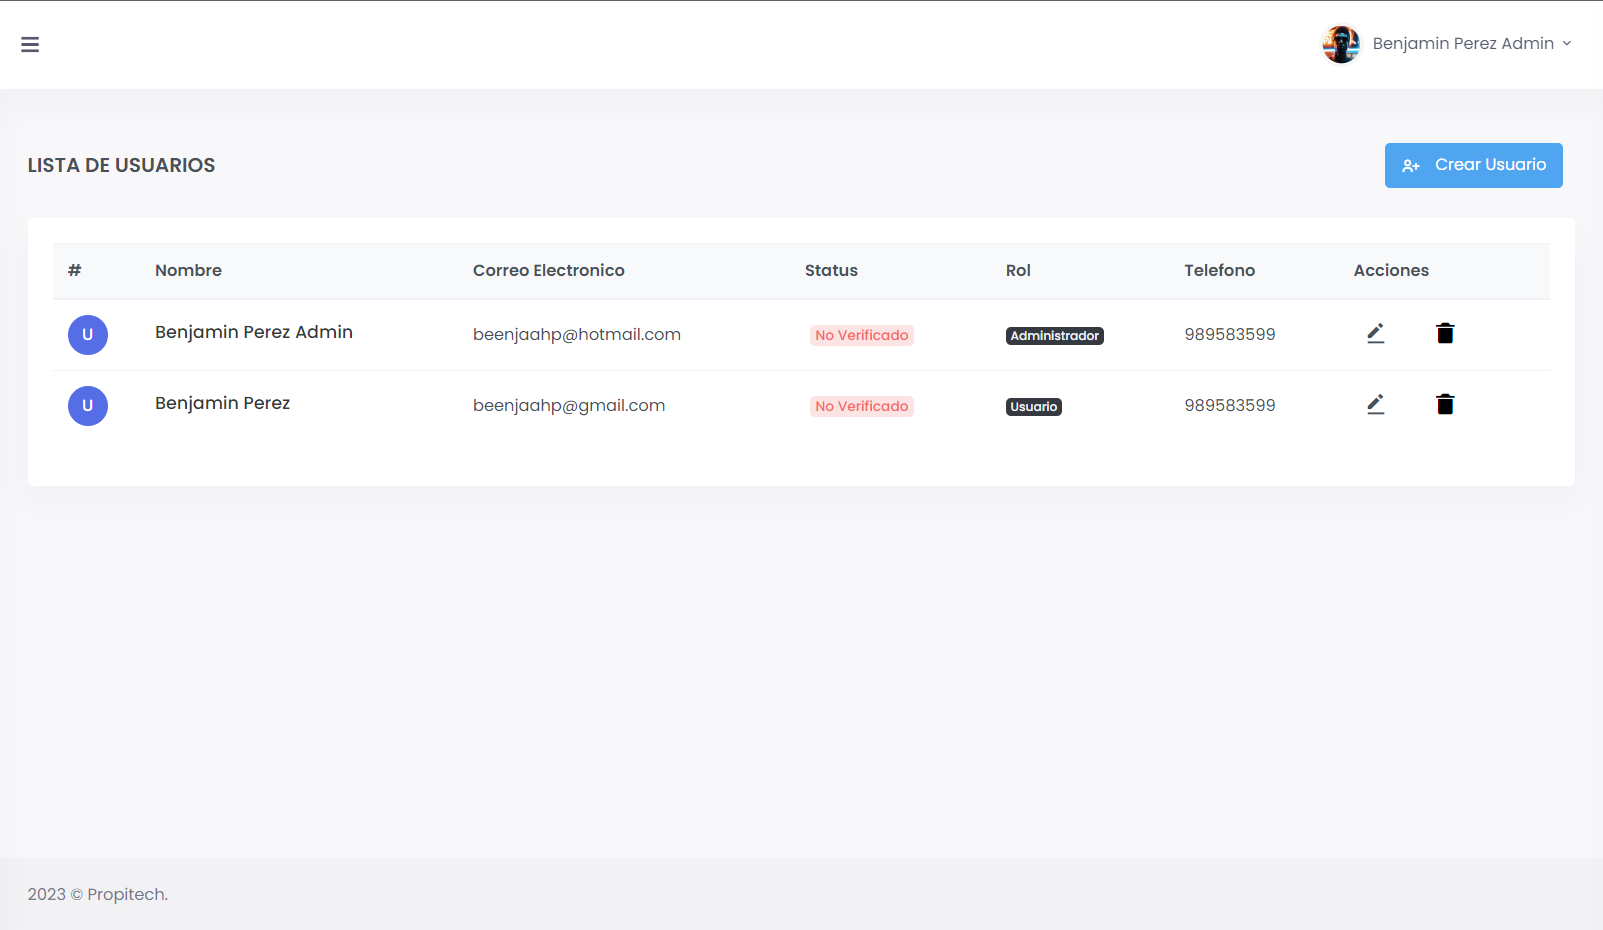1603x930 pixels.
Task: Delete user Benjamin Perez Admin trash icon
Action: pyautogui.click(x=1445, y=334)
